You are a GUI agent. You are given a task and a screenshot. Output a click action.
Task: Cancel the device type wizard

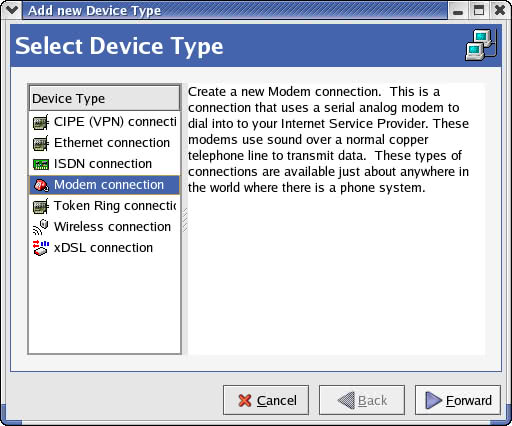(x=266, y=400)
